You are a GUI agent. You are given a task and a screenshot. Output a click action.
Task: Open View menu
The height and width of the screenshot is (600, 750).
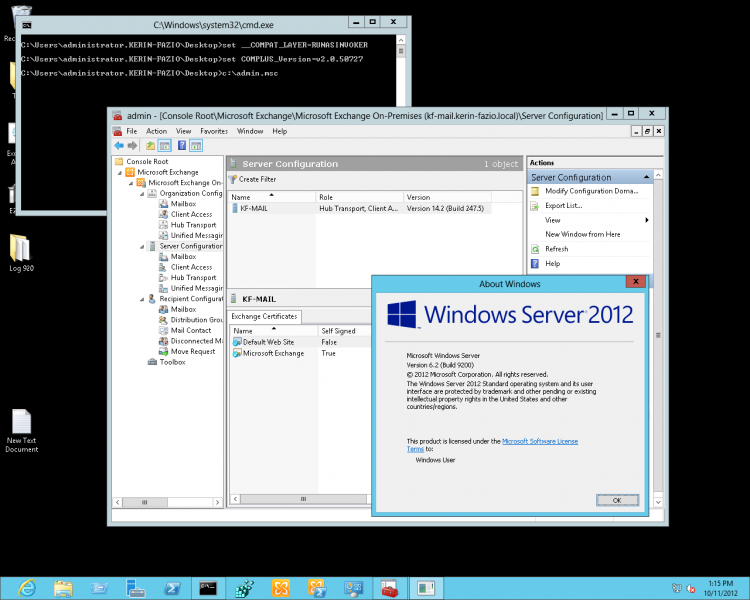click(183, 131)
